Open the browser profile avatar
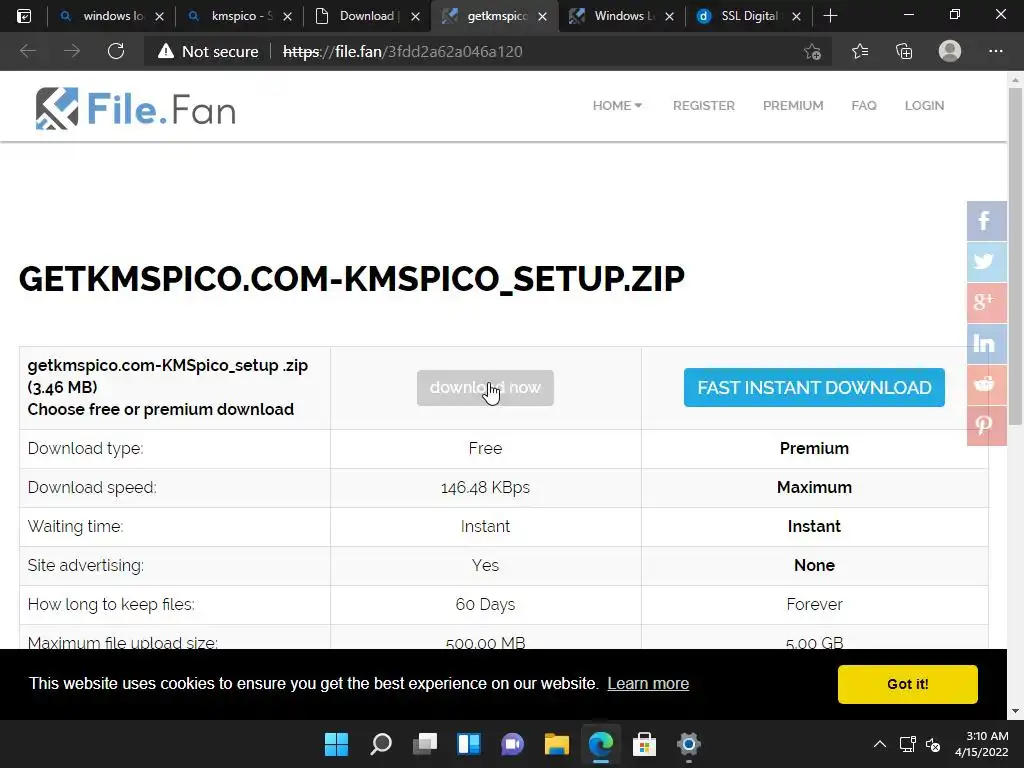The height and width of the screenshot is (768, 1024). [950, 51]
